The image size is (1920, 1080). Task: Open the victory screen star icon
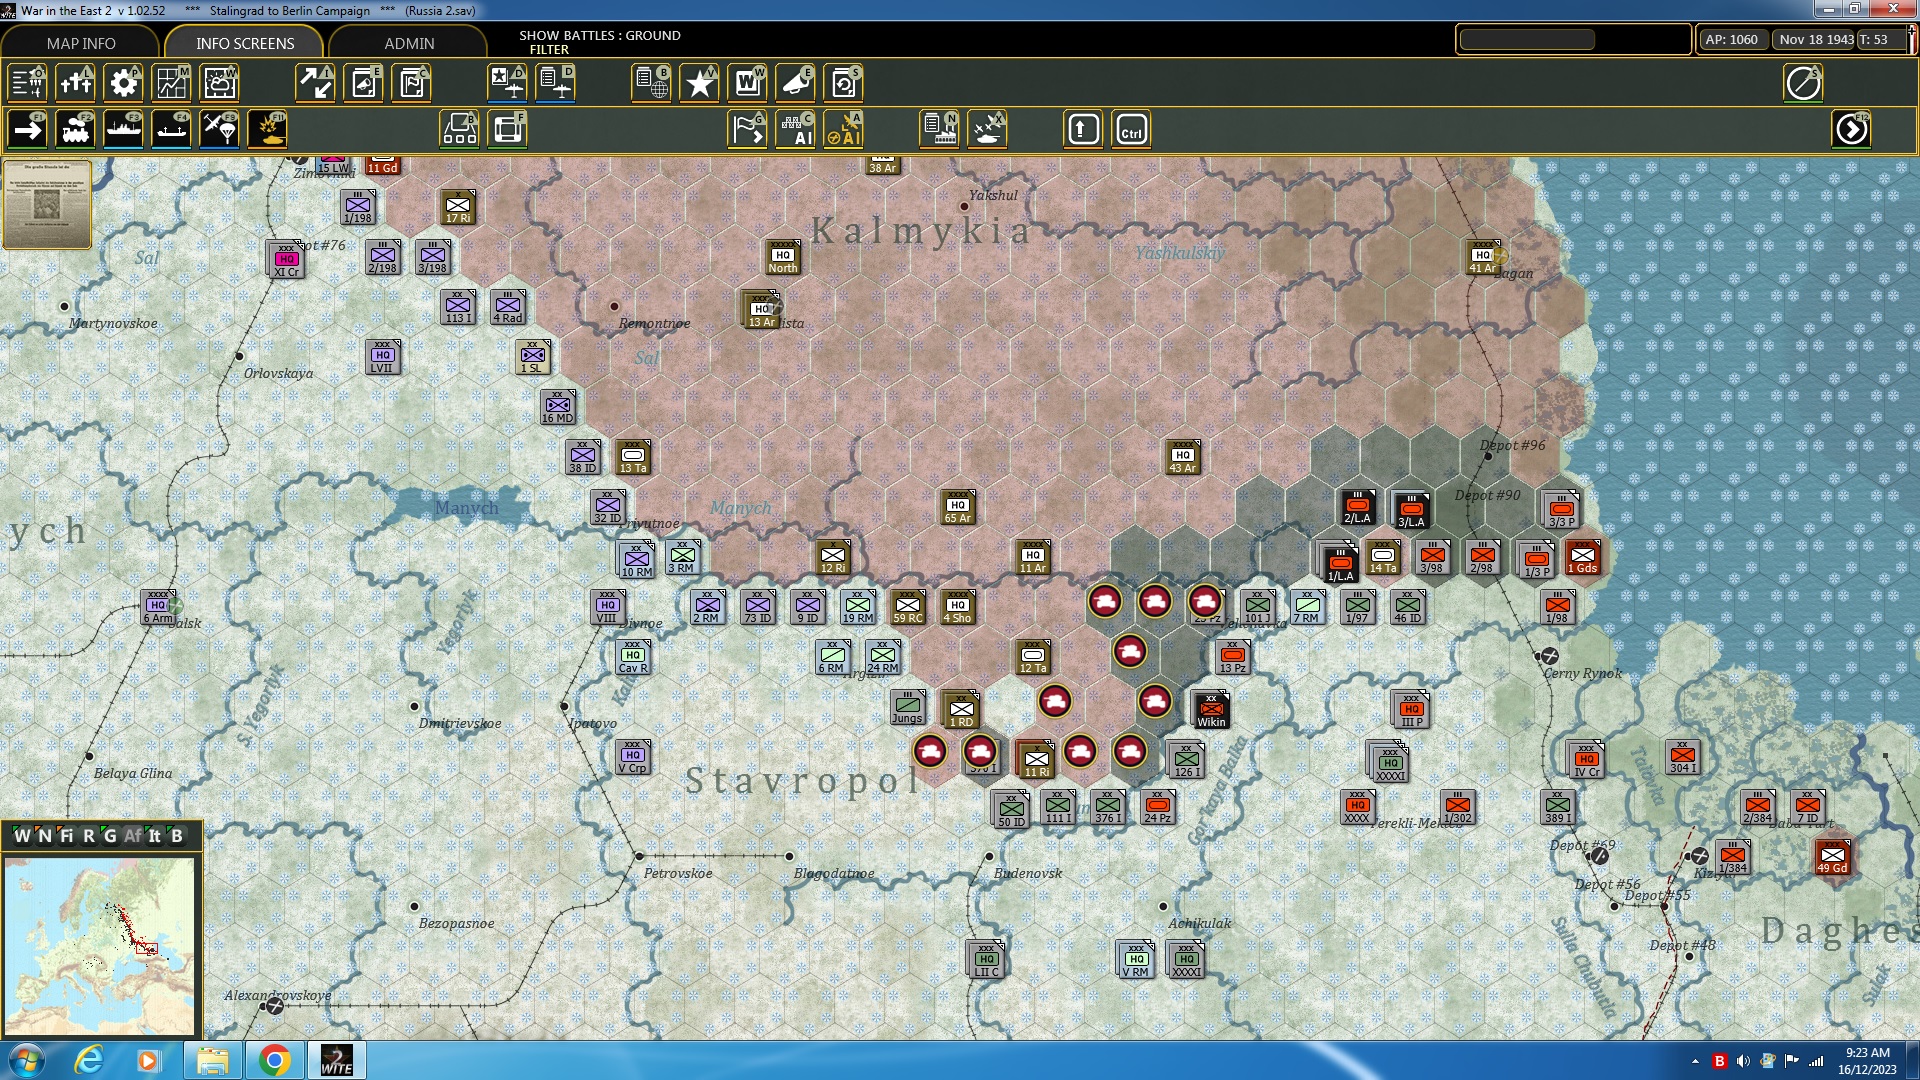point(700,83)
